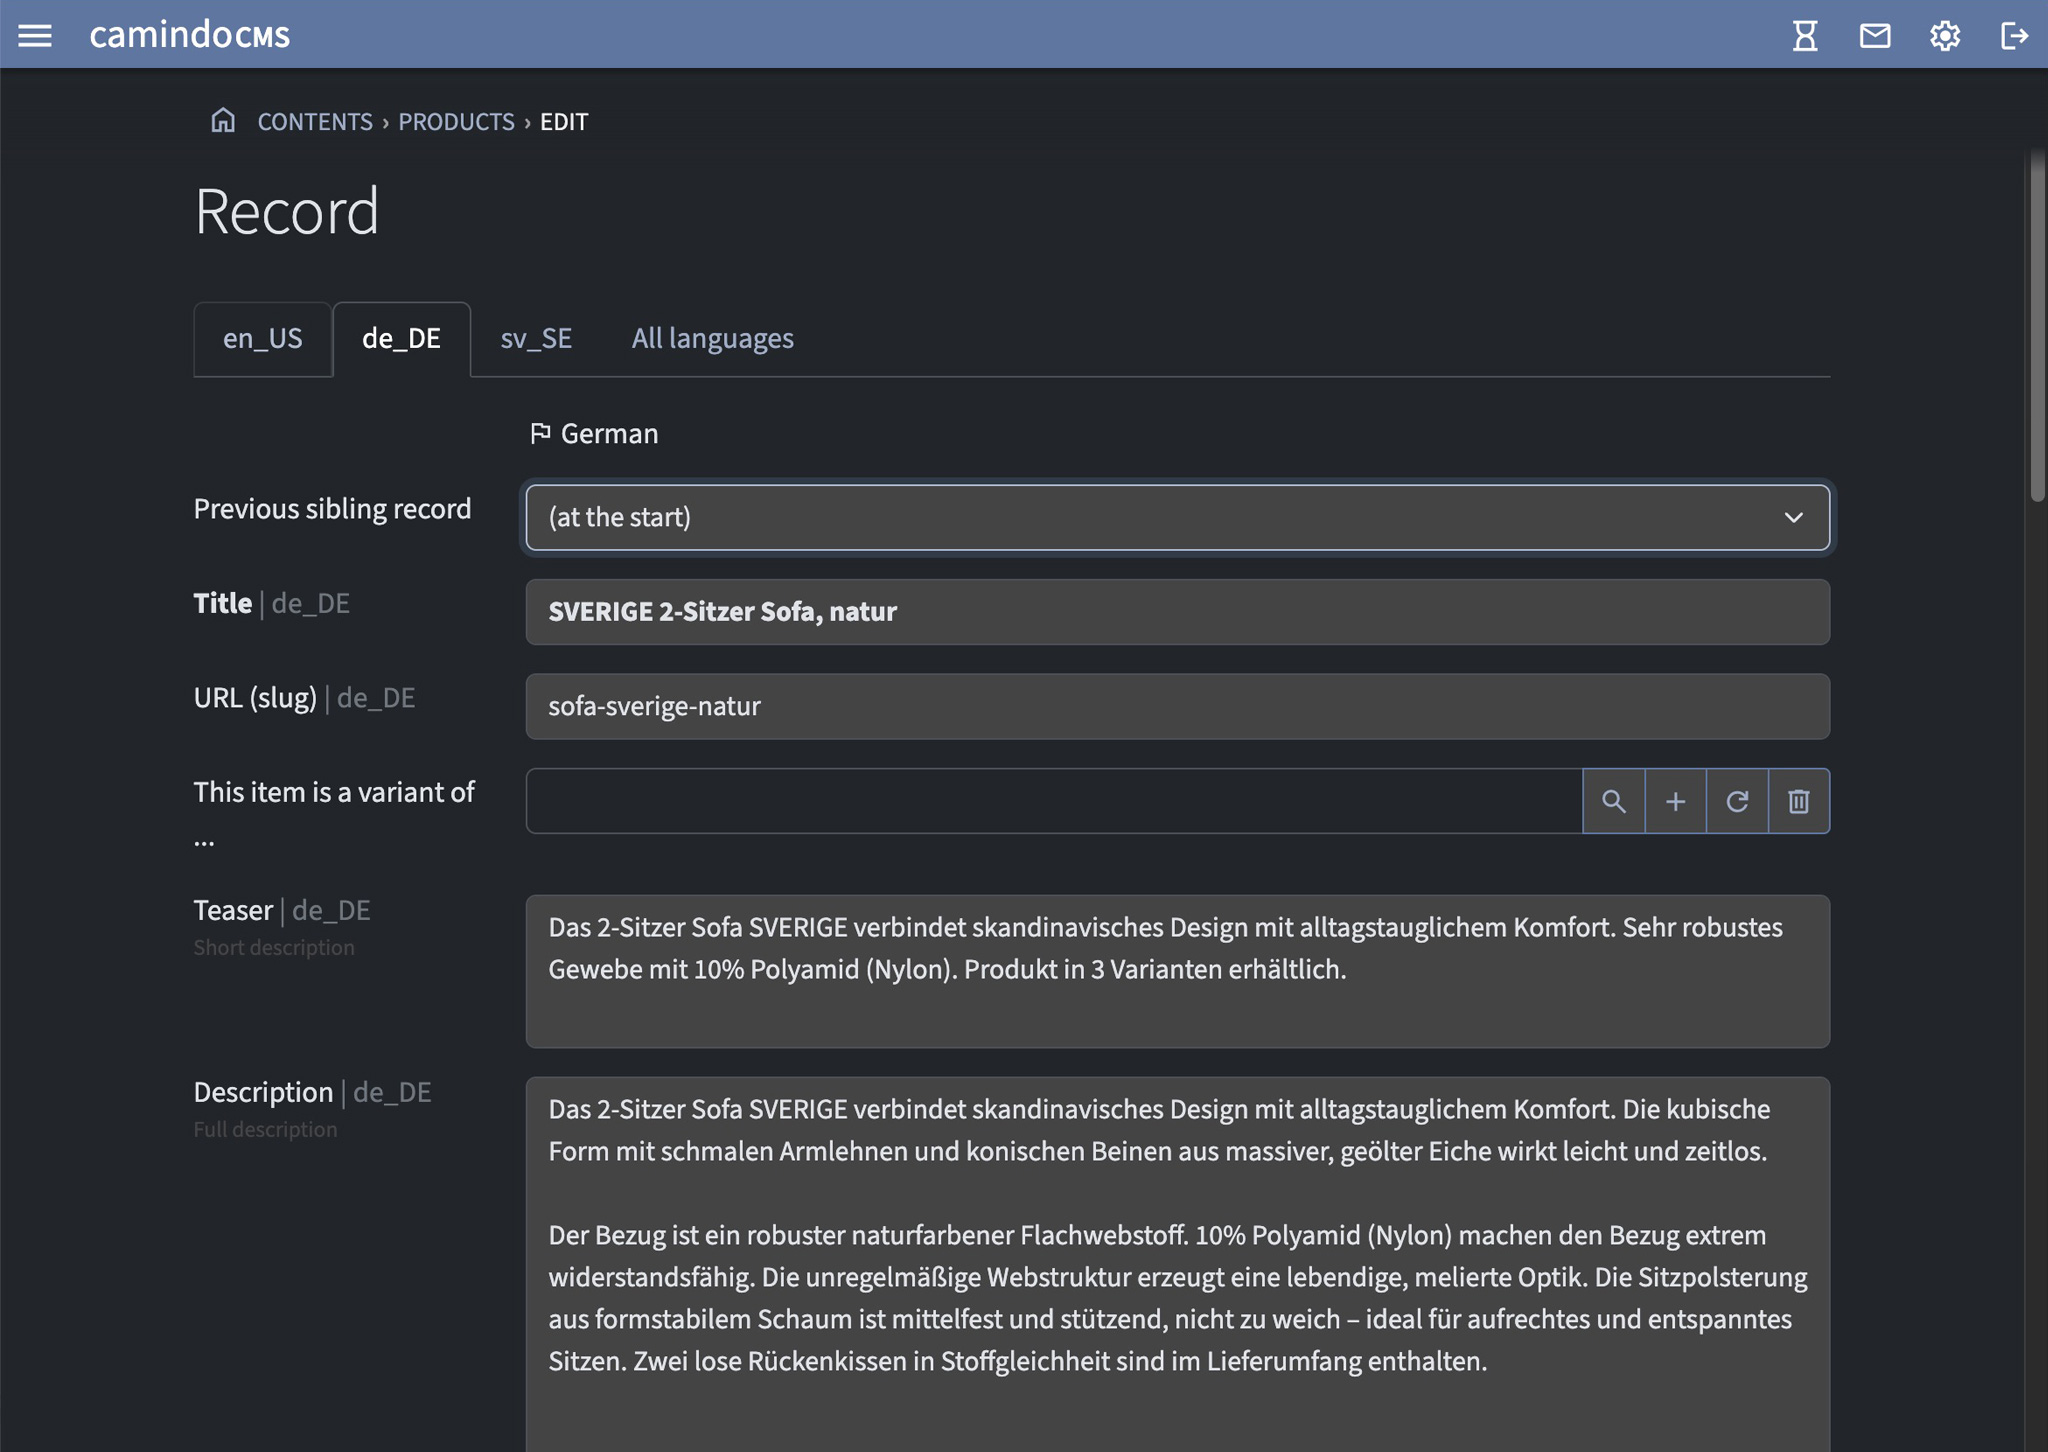The height and width of the screenshot is (1452, 2048).
Task: Follow the CONTENTS breadcrumb link
Action: 315,122
